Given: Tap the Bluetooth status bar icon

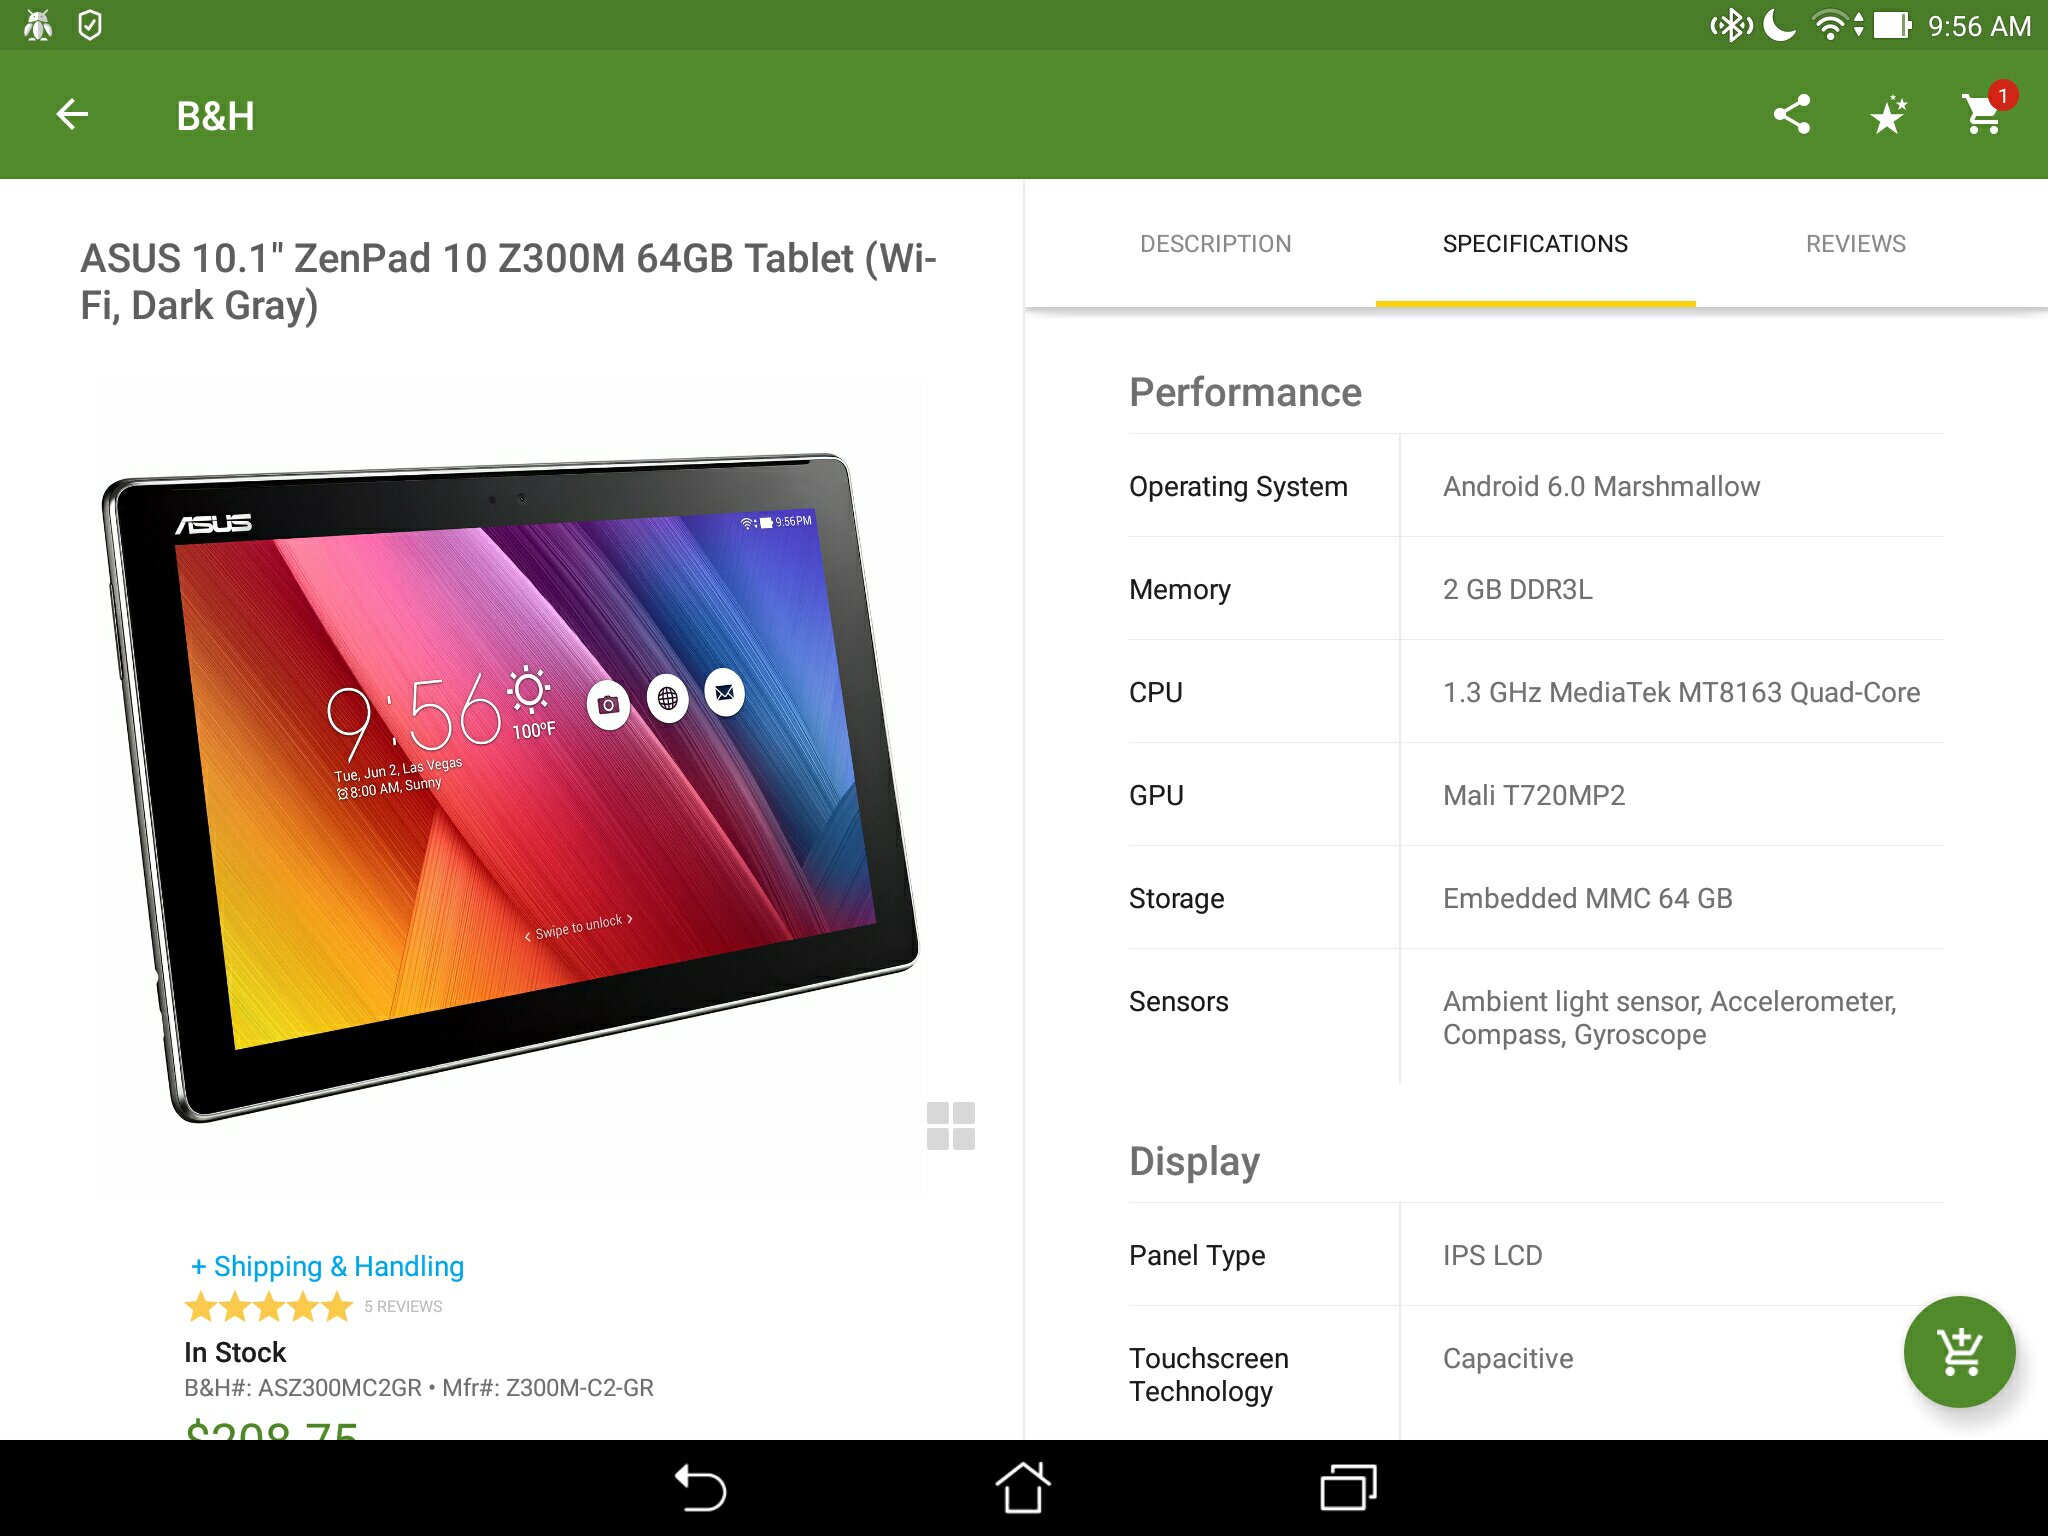Looking at the screenshot, I should [1731, 25].
